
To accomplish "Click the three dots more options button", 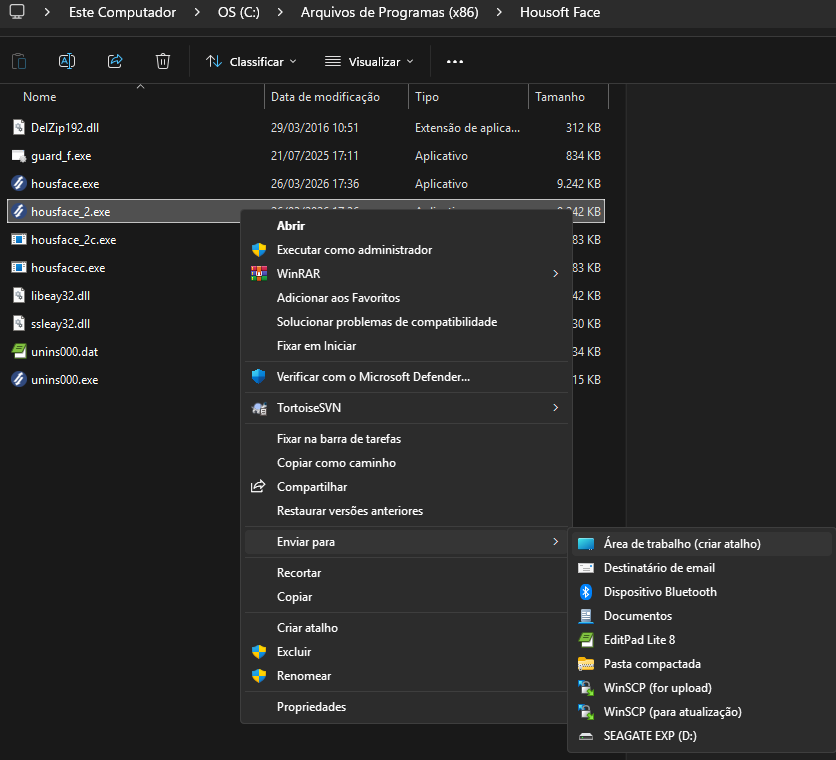I will click(x=455, y=61).
